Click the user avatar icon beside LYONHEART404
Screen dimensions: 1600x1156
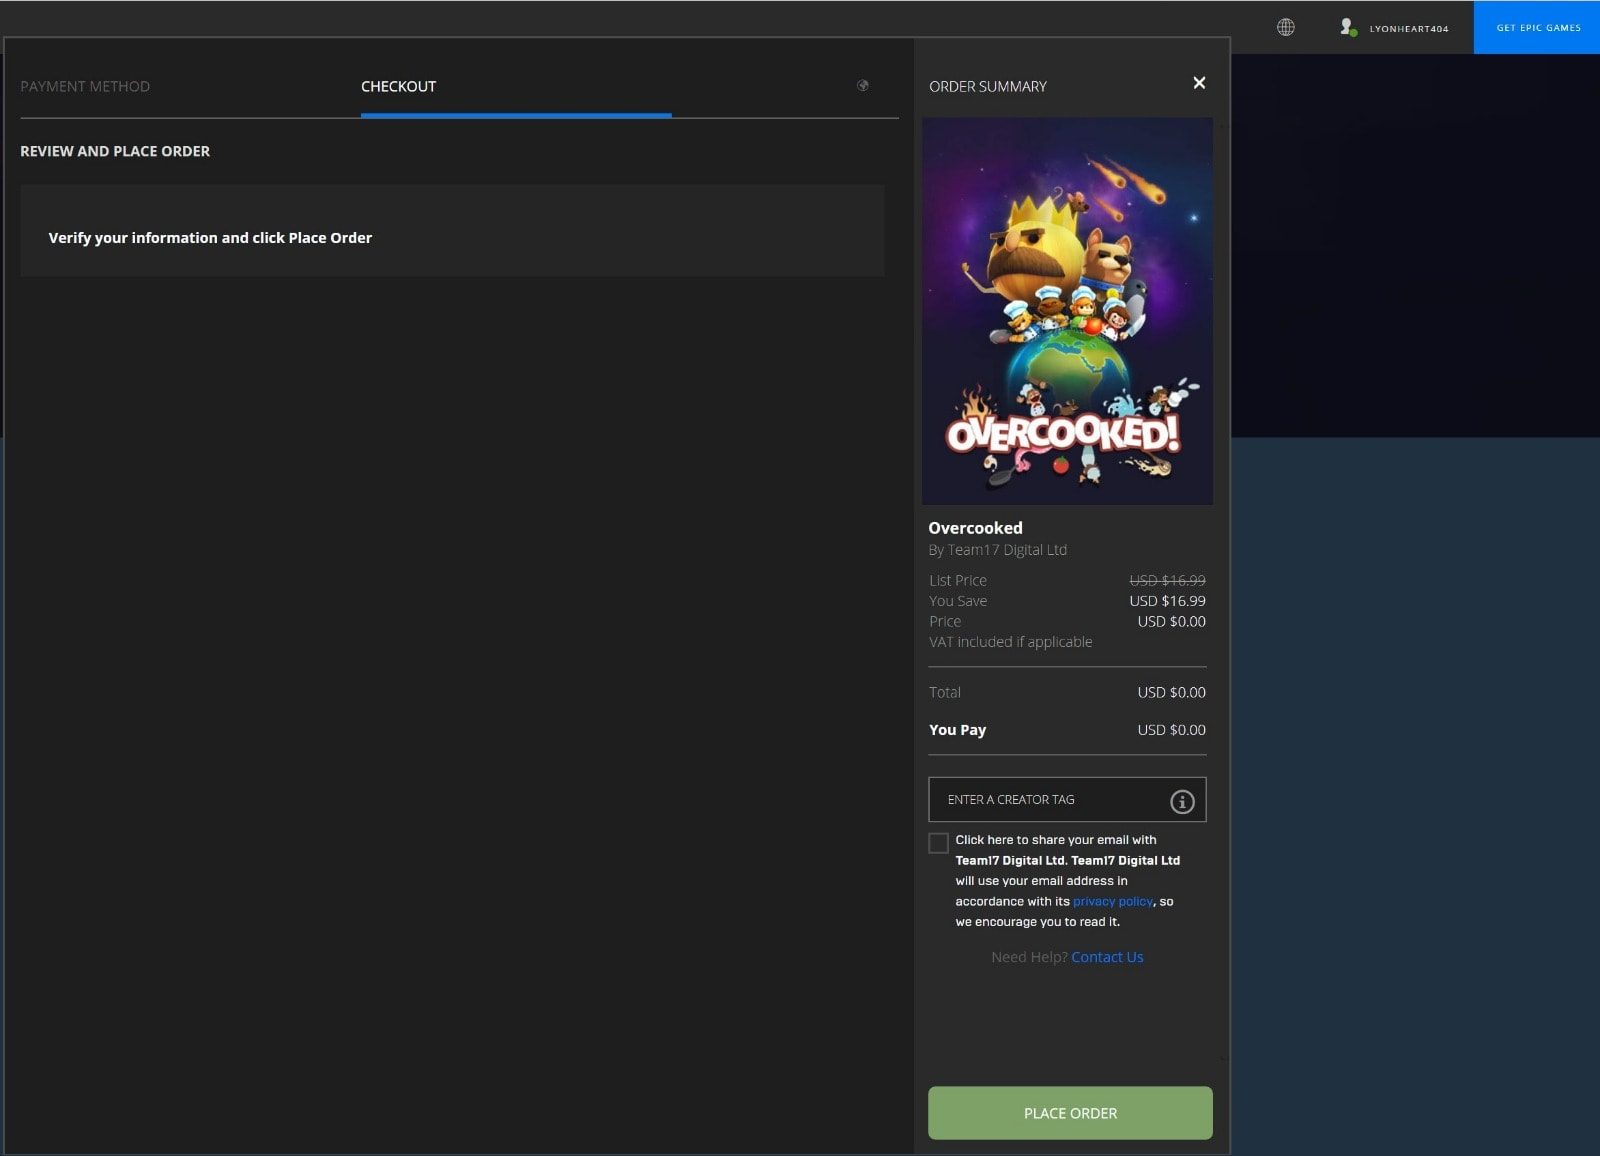click(1348, 27)
